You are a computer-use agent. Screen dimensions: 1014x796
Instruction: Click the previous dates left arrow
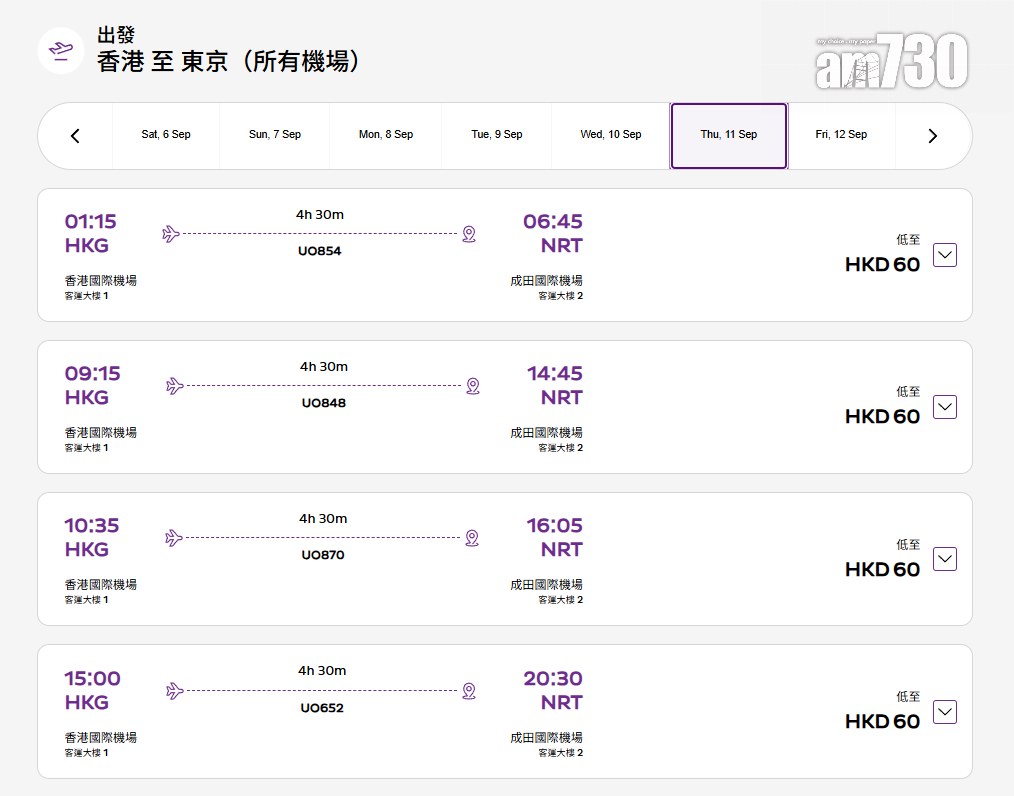(x=75, y=136)
